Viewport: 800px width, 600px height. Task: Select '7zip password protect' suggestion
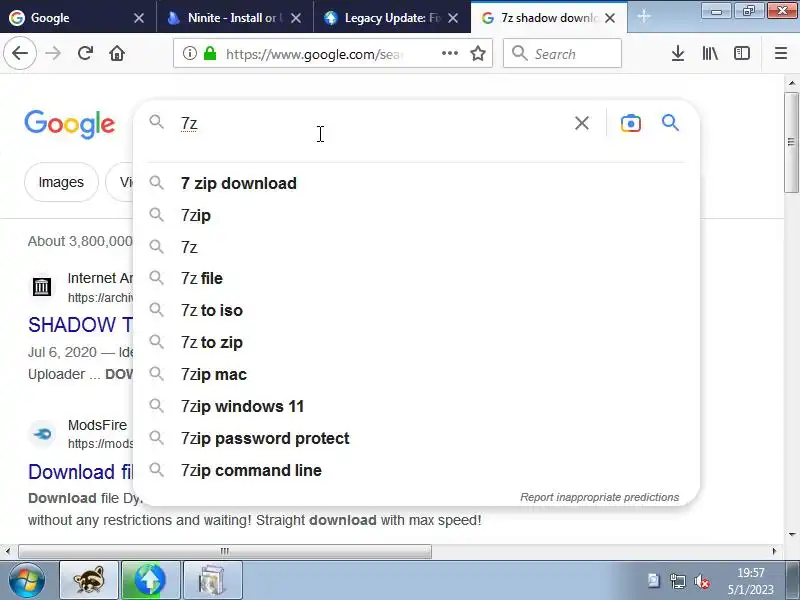tap(416, 438)
